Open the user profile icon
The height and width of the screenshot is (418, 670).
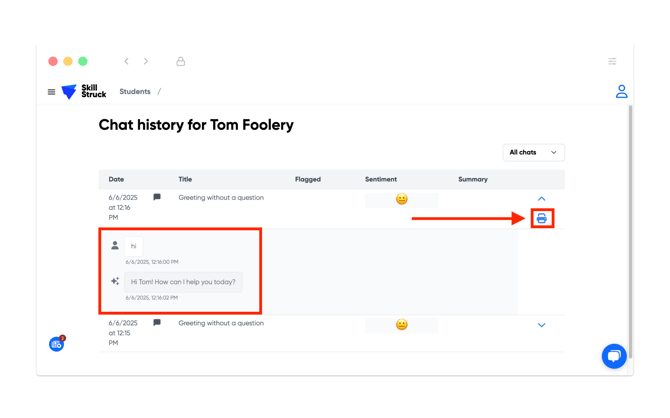[621, 91]
